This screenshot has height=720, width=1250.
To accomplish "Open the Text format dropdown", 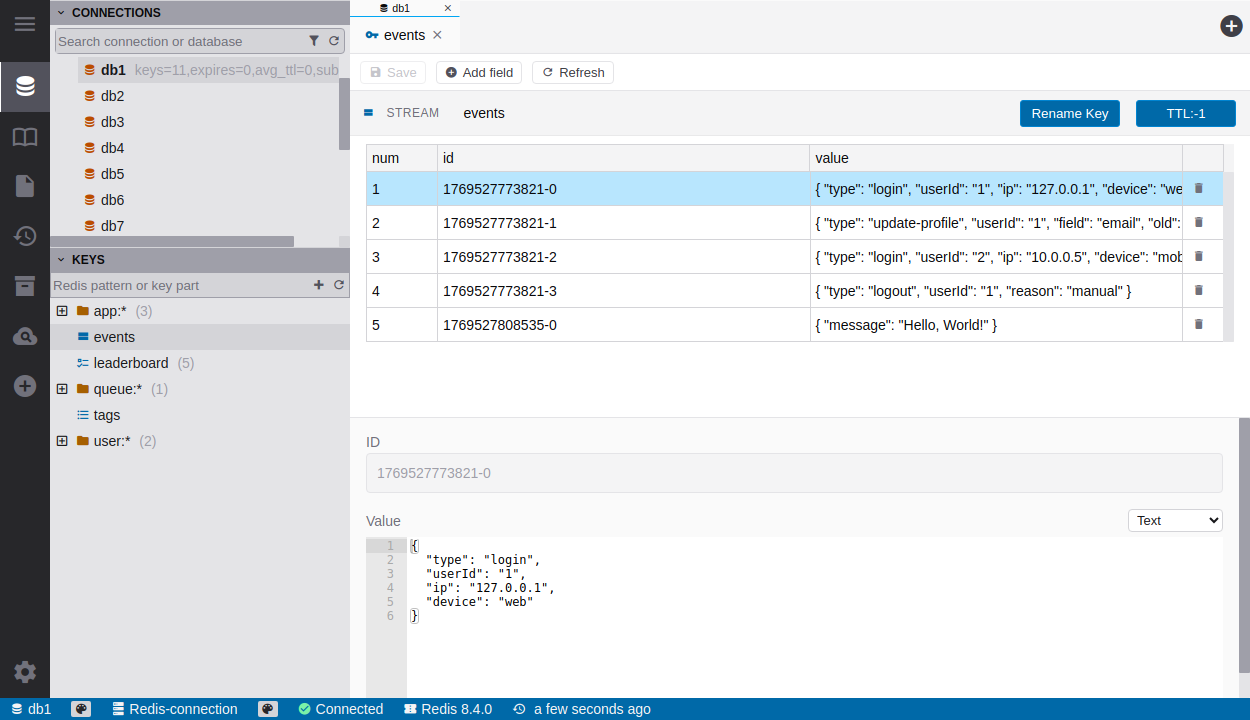I will click(1175, 520).
